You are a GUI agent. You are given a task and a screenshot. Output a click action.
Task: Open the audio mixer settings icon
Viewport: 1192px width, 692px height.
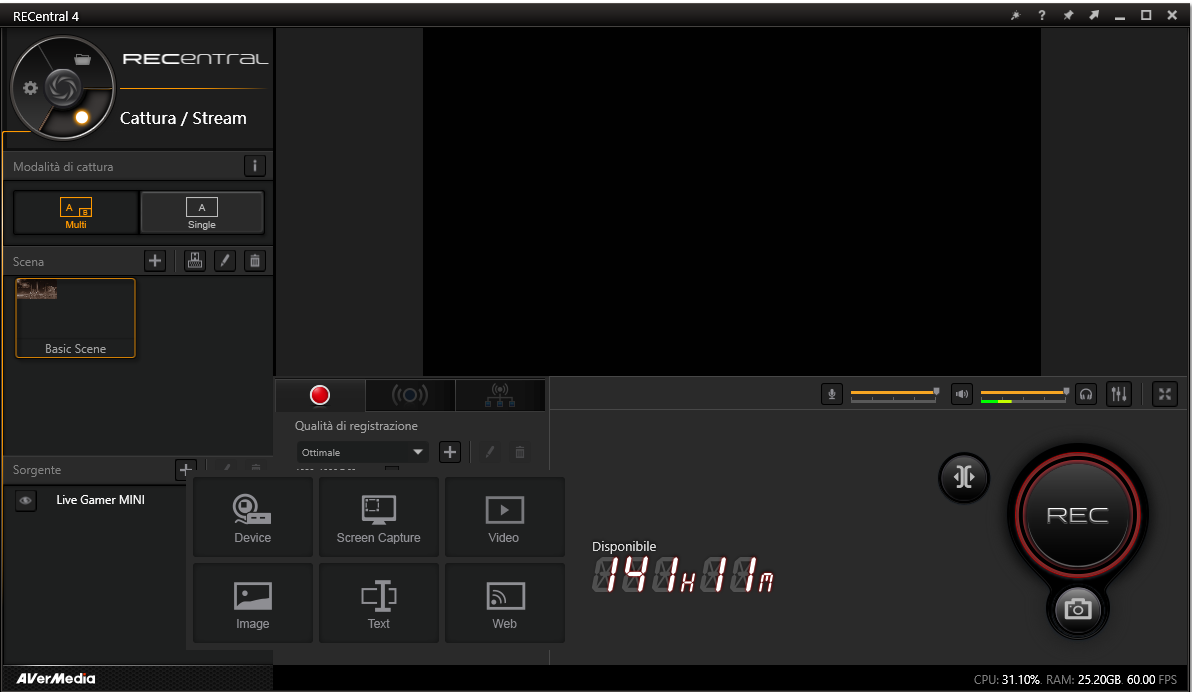pos(1119,394)
